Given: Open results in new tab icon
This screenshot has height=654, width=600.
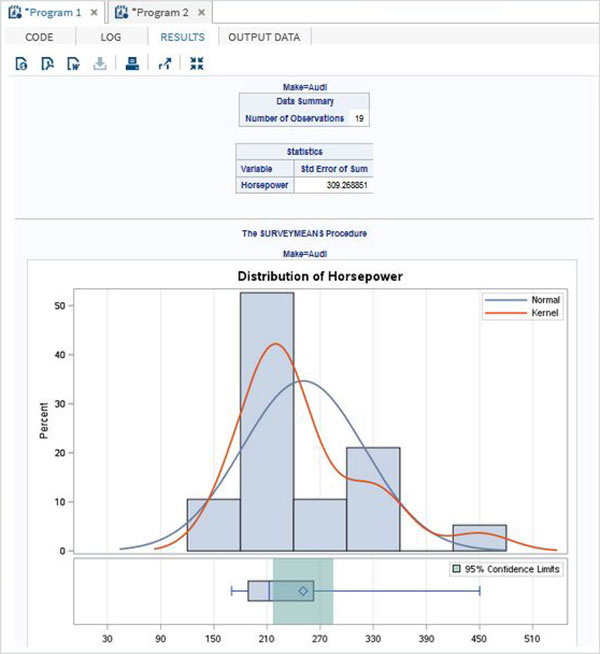Looking at the screenshot, I should tap(165, 64).
